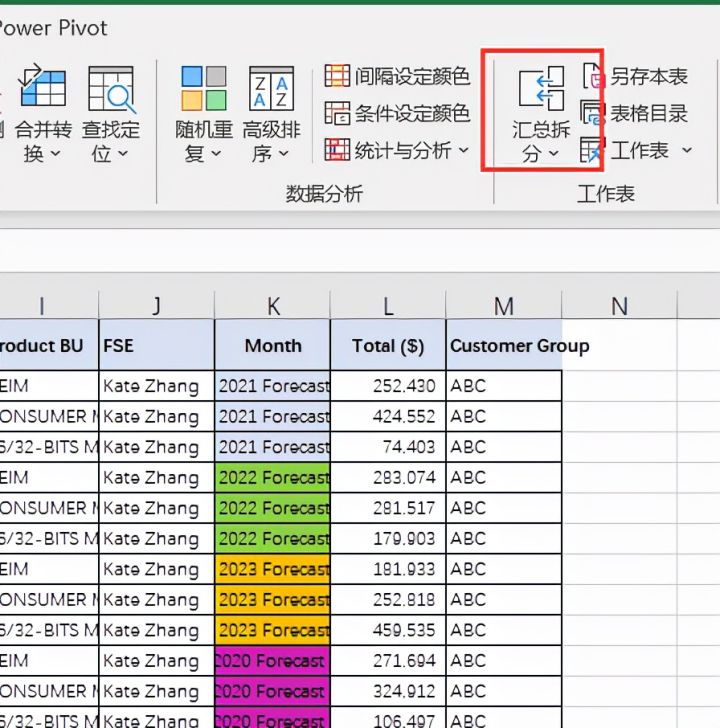Click the 条件设定颜色 icon

(x=337, y=113)
